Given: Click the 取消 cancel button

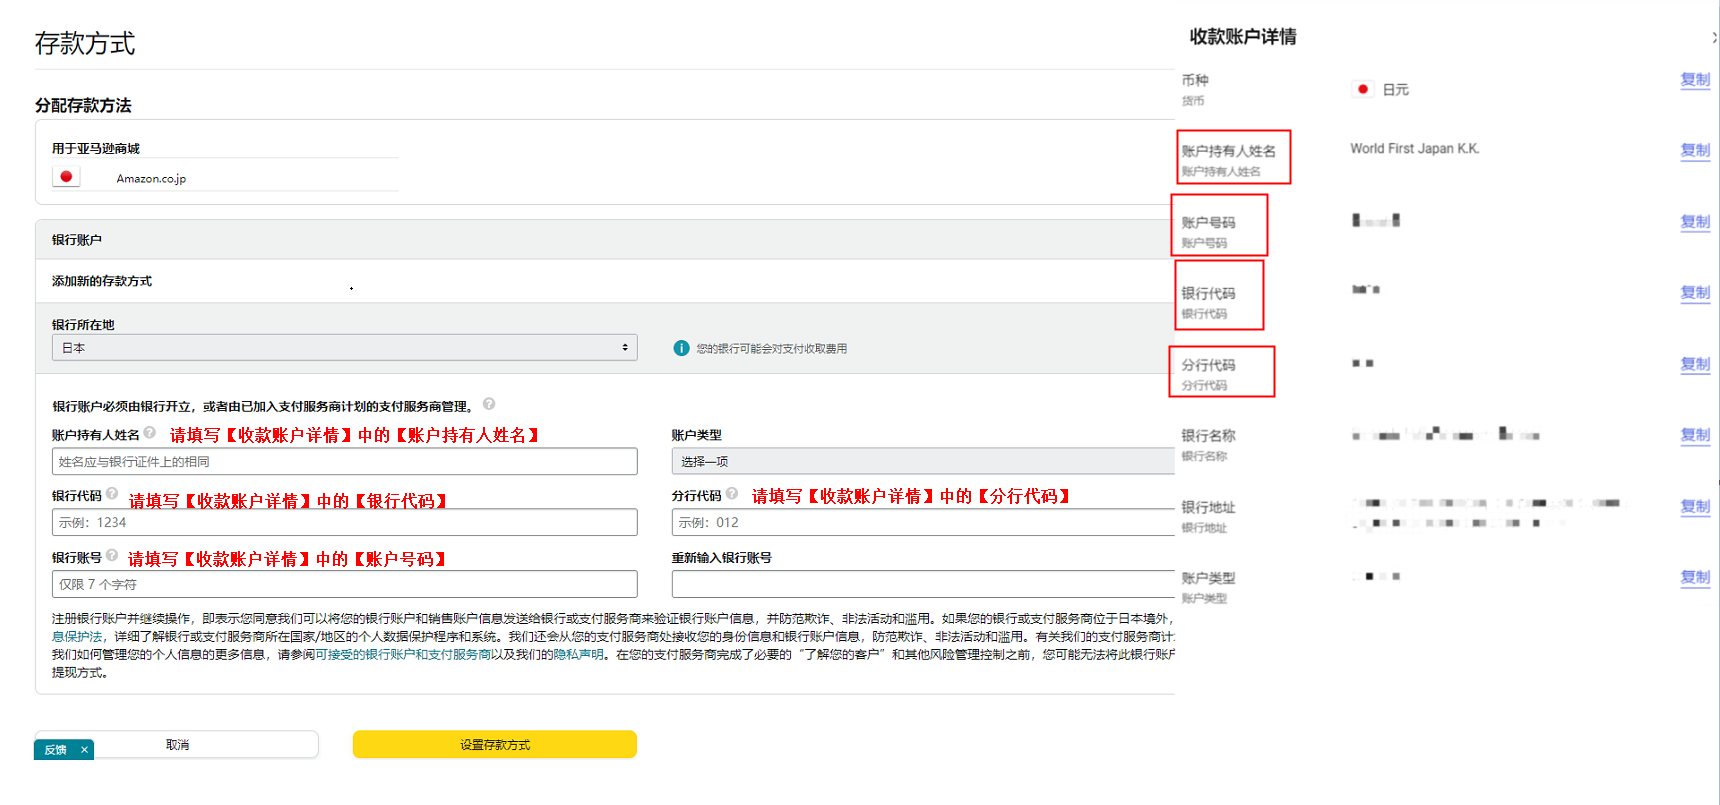Looking at the screenshot, I should [177, 745].
